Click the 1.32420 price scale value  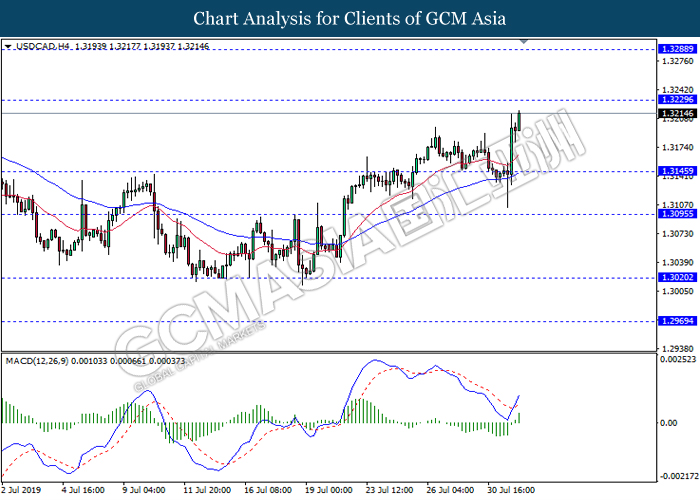click(x=678, y=90)
